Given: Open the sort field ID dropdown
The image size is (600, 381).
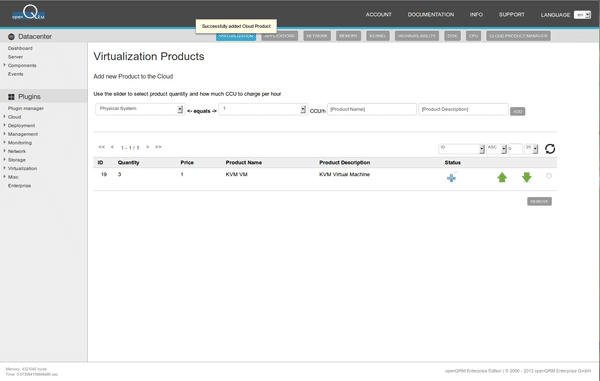Looking at the screenshot, I should click(461, 148).
